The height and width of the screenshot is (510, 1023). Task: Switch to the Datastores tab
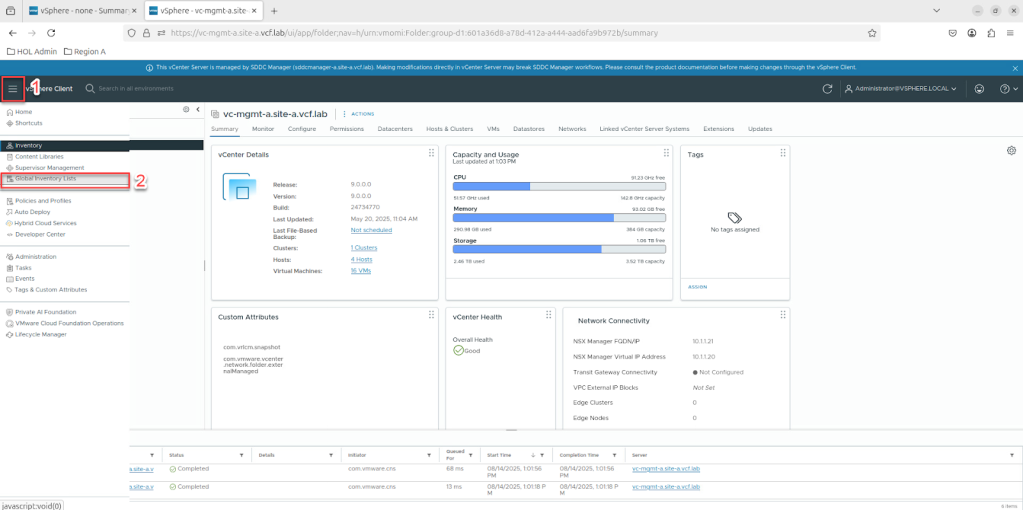tap(529, 129)
